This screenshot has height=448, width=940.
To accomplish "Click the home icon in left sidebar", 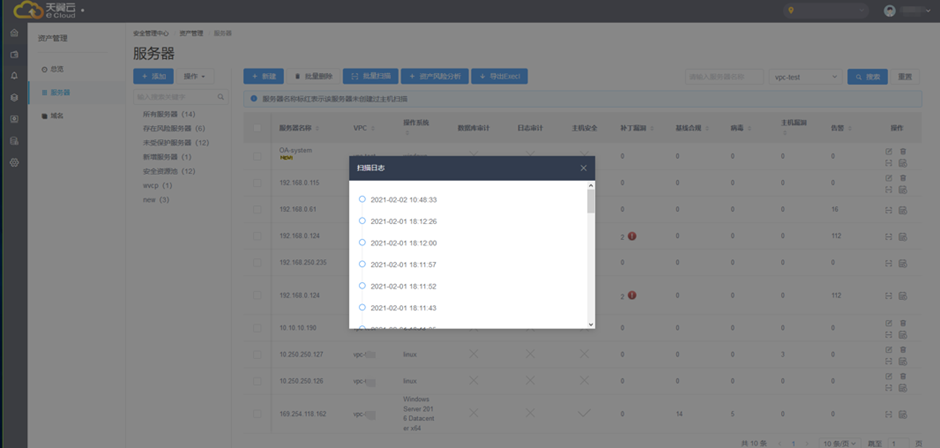I will point(13,33).
